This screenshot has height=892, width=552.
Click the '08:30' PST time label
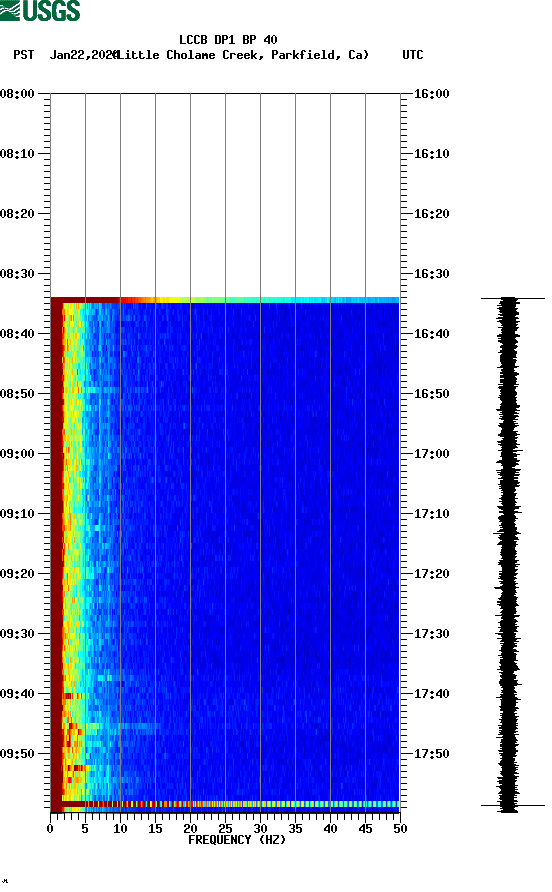click(x=17, y=274)
